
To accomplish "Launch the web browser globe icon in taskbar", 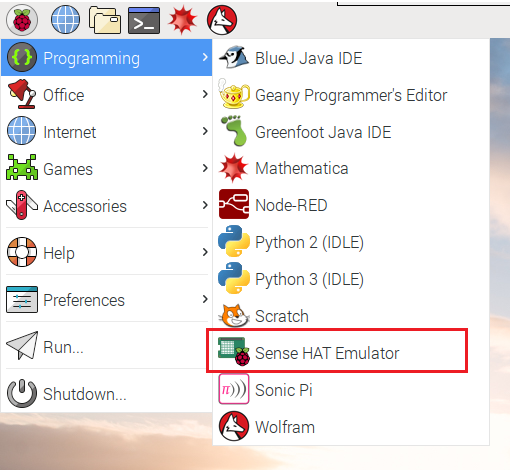I will click(x=65, y=20).
